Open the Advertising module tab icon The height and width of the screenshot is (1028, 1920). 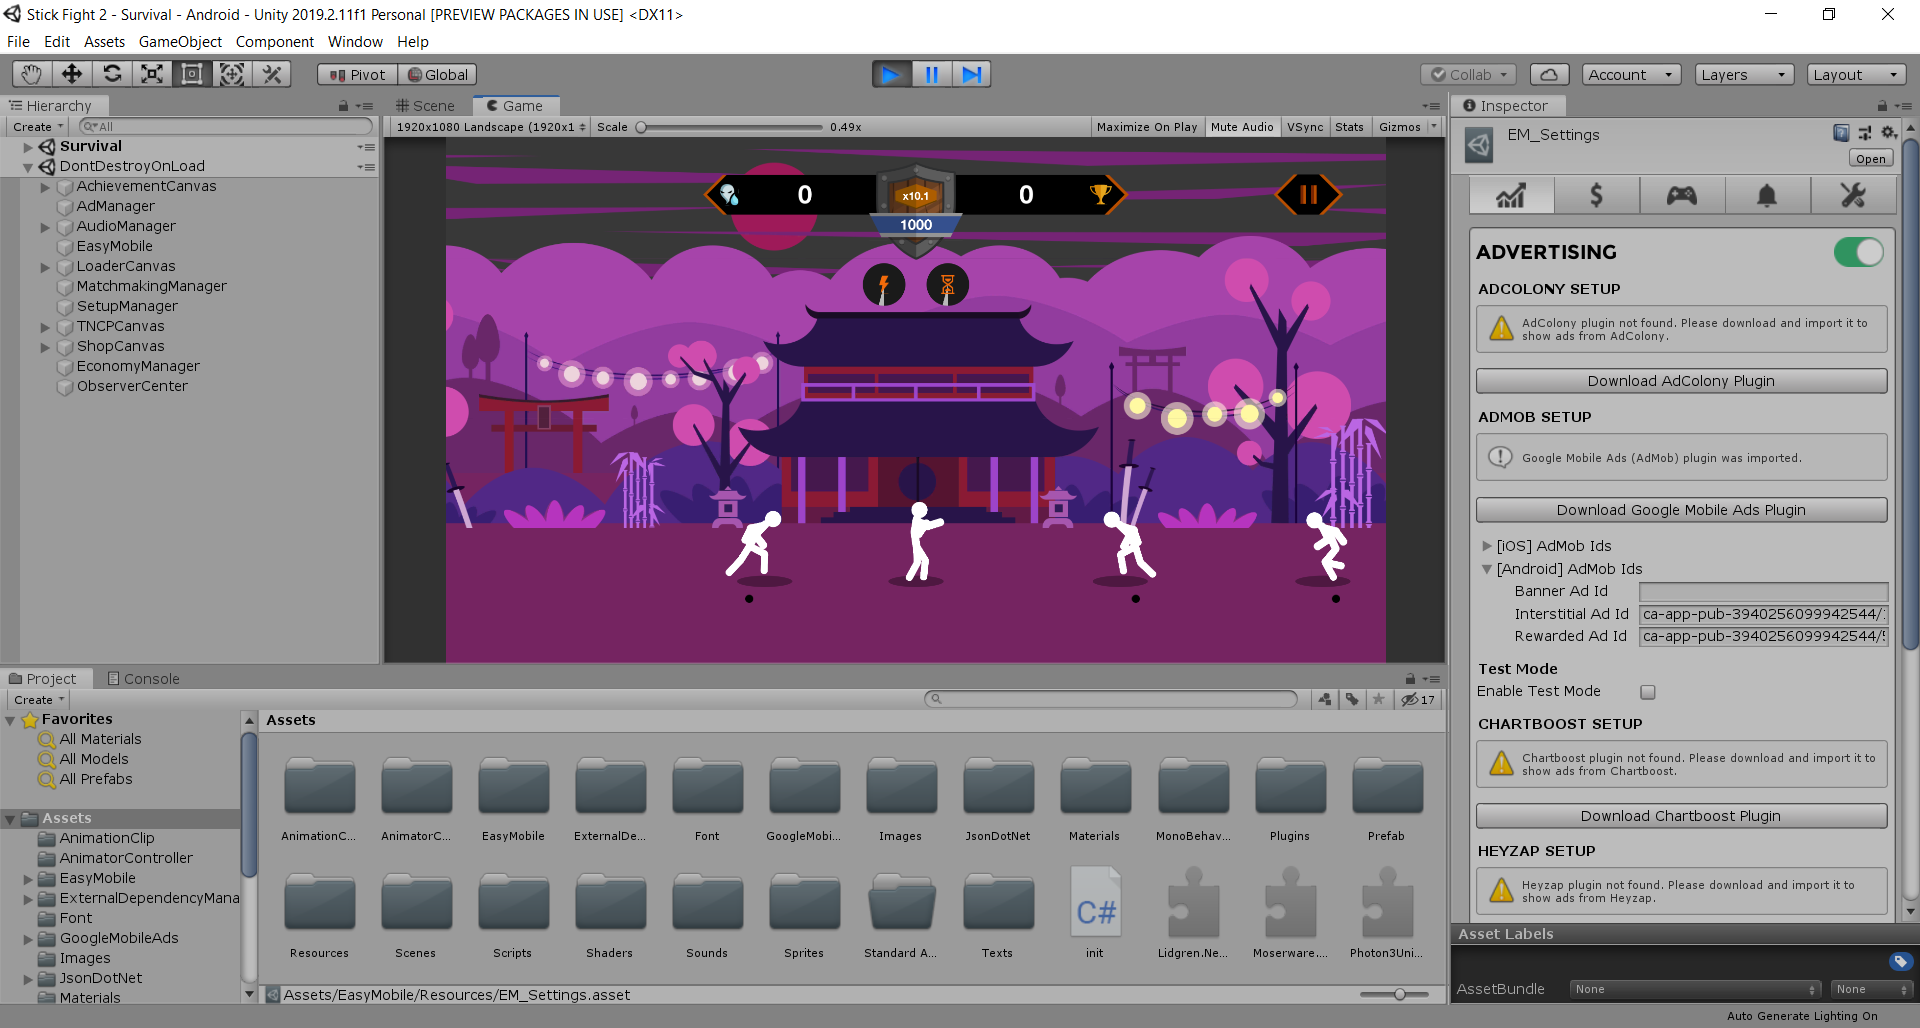(1511, 195)
